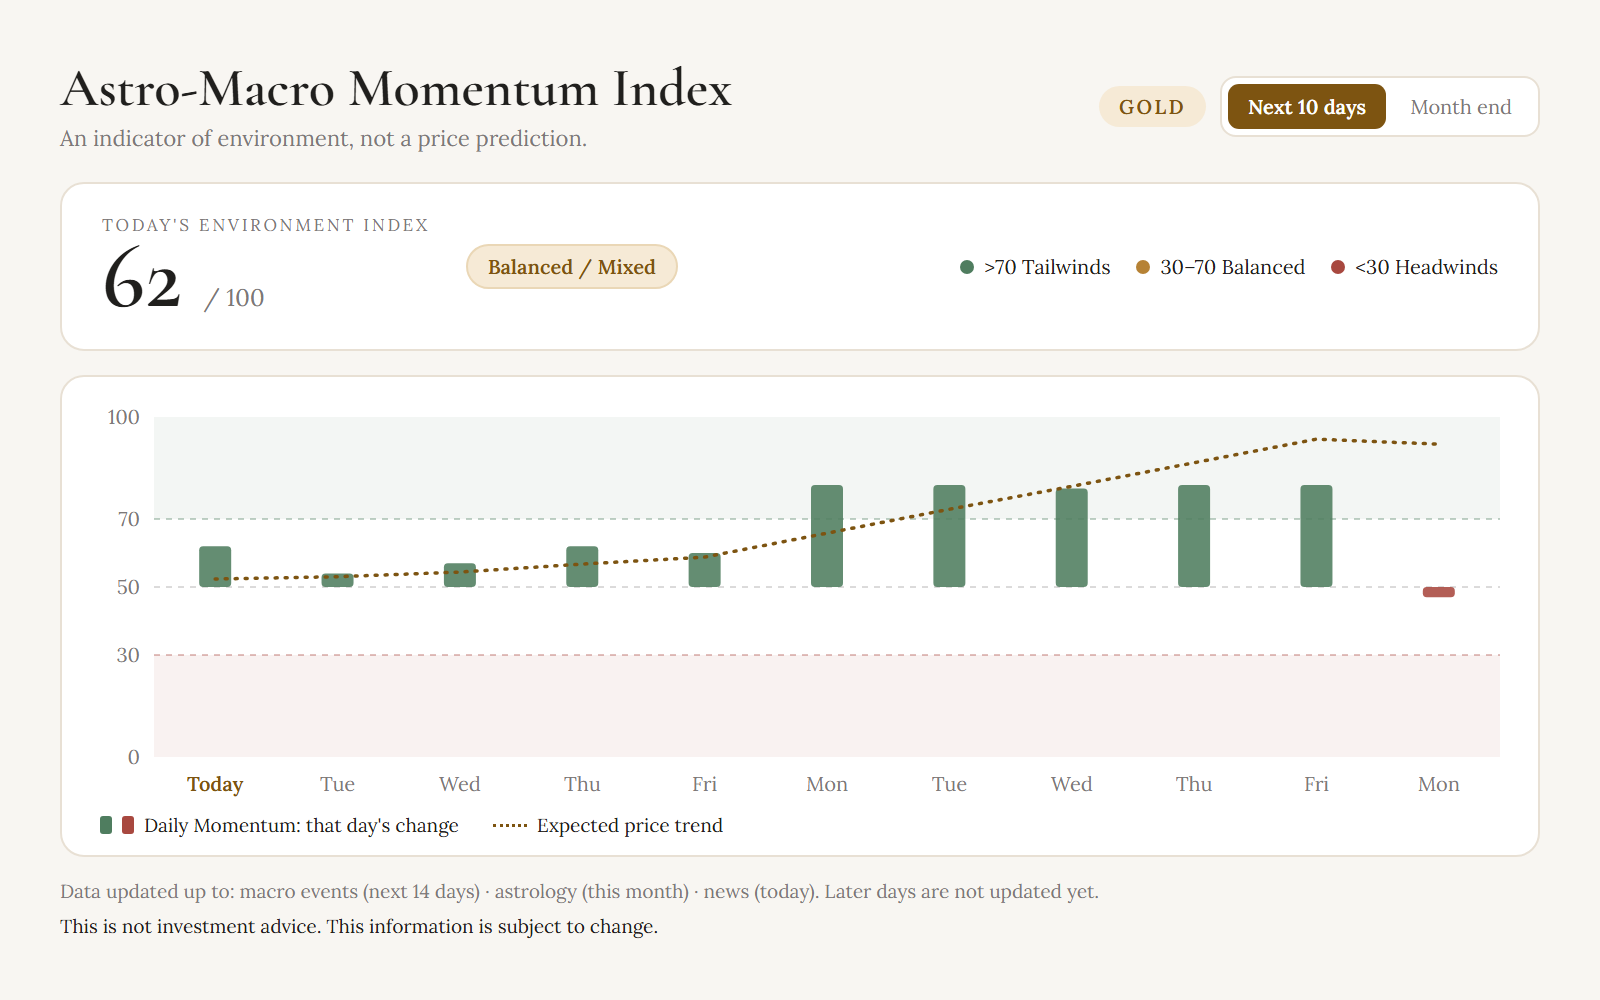Click the 0 tick label on the y-axis
Screen dimensions: 1600x1000
[x=134, y=757]
